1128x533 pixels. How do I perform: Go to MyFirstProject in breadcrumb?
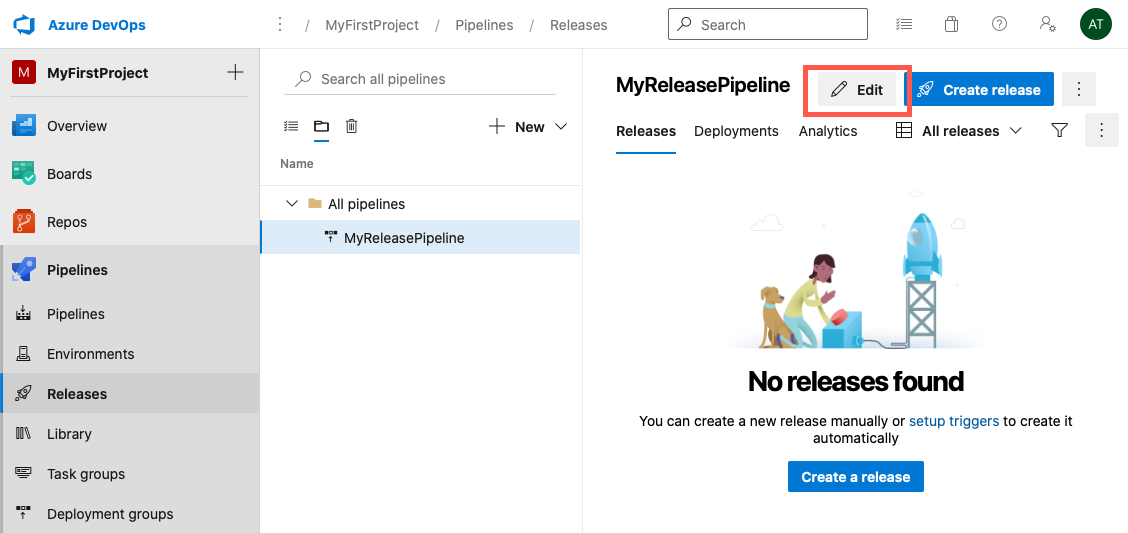tap(372, 25)
